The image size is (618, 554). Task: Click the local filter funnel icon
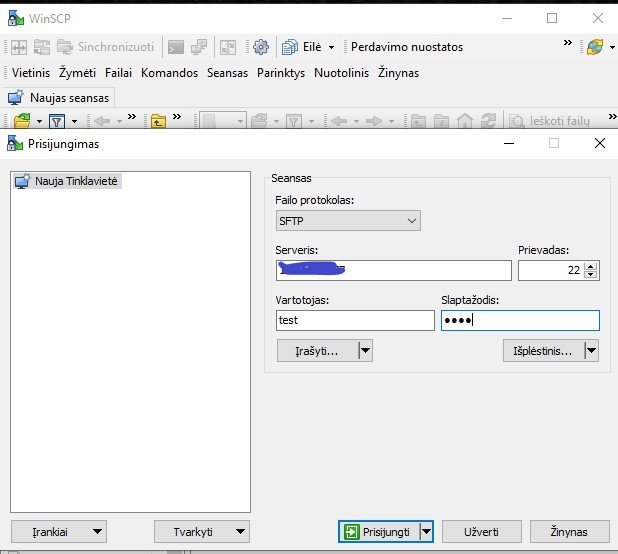click(x=57, y=121)
